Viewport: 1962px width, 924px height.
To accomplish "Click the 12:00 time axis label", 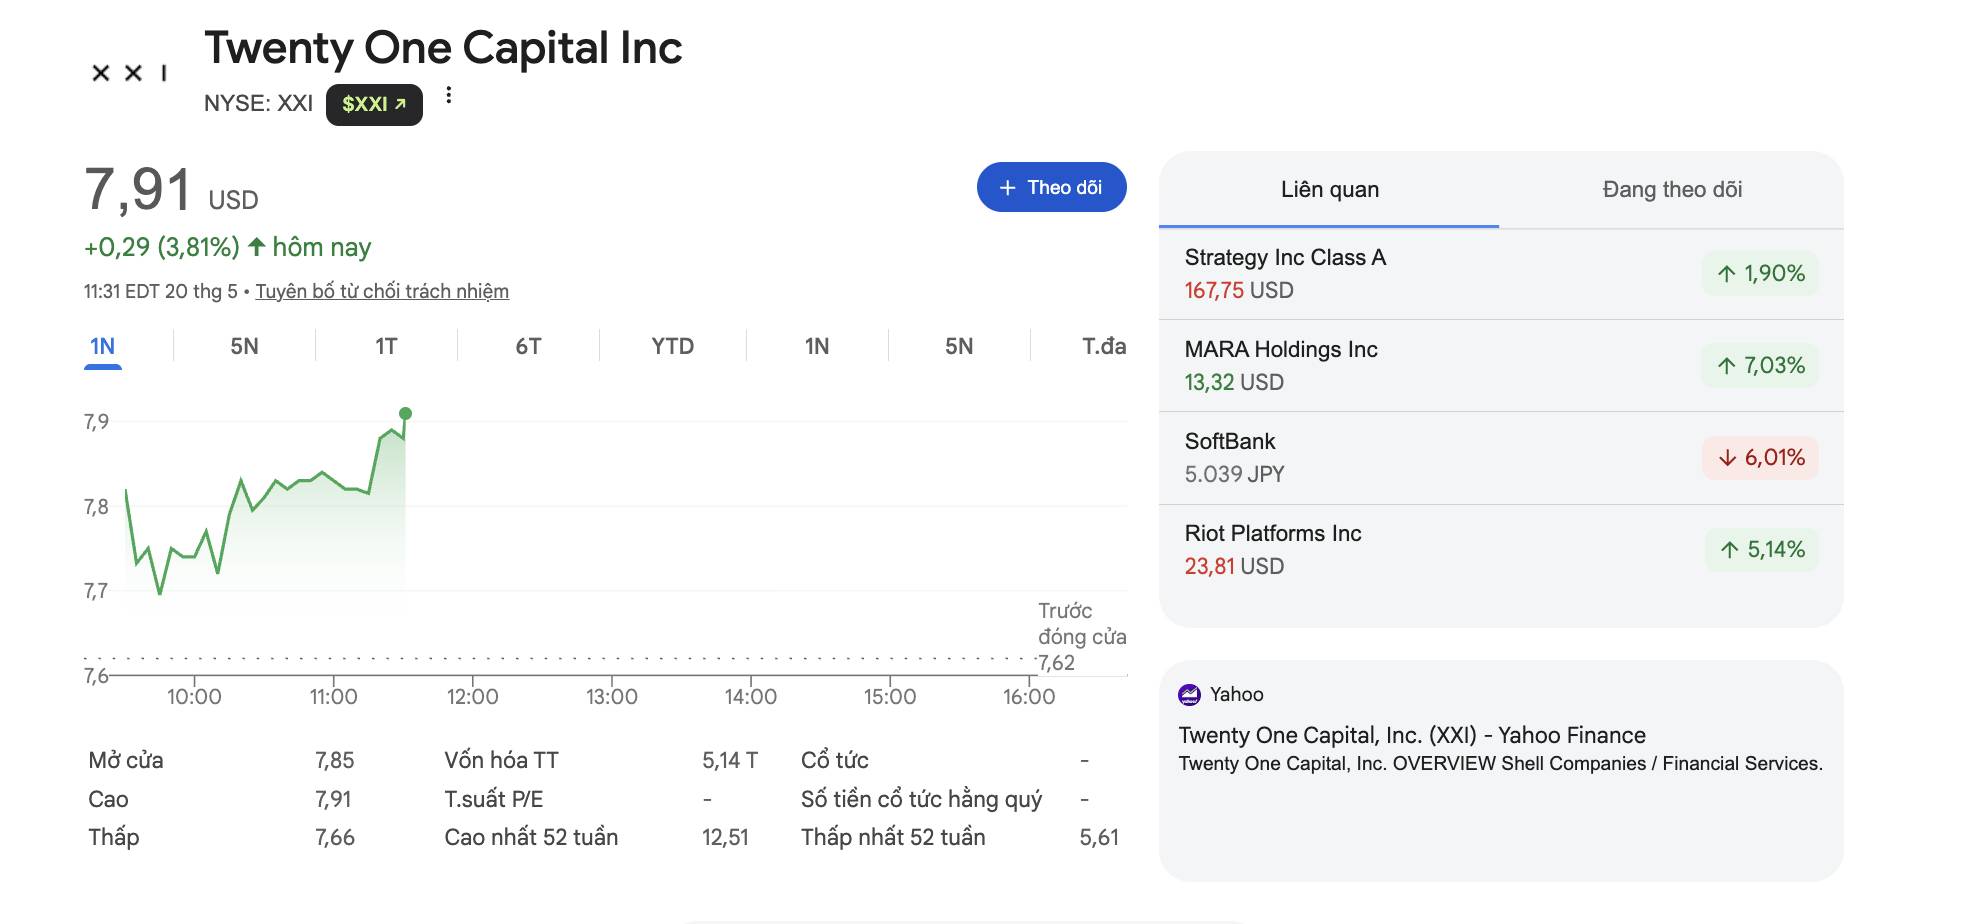I will [x=472, y=697].
